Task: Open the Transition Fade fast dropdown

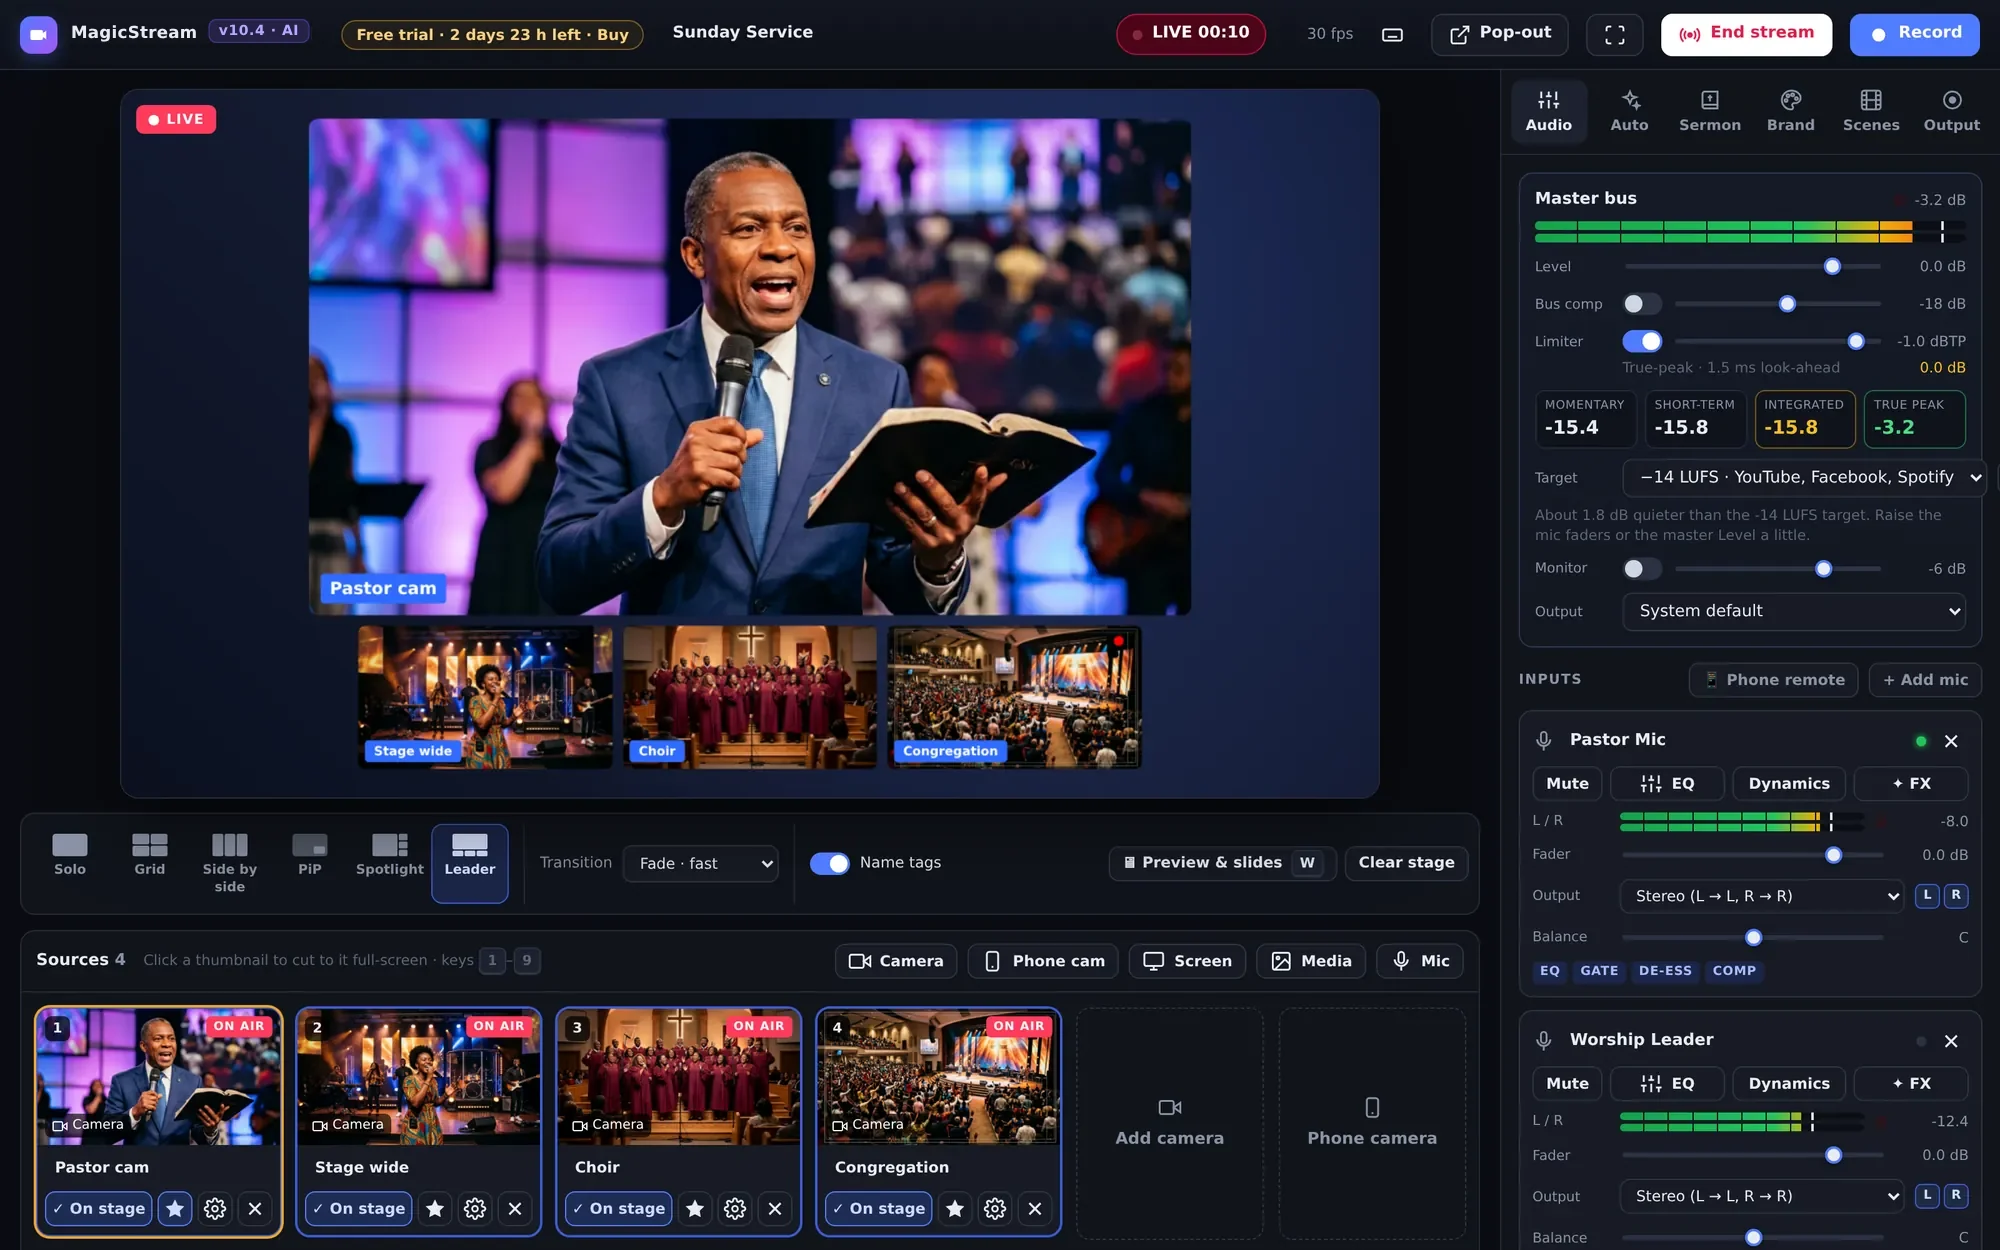Action: click(700, 863)
